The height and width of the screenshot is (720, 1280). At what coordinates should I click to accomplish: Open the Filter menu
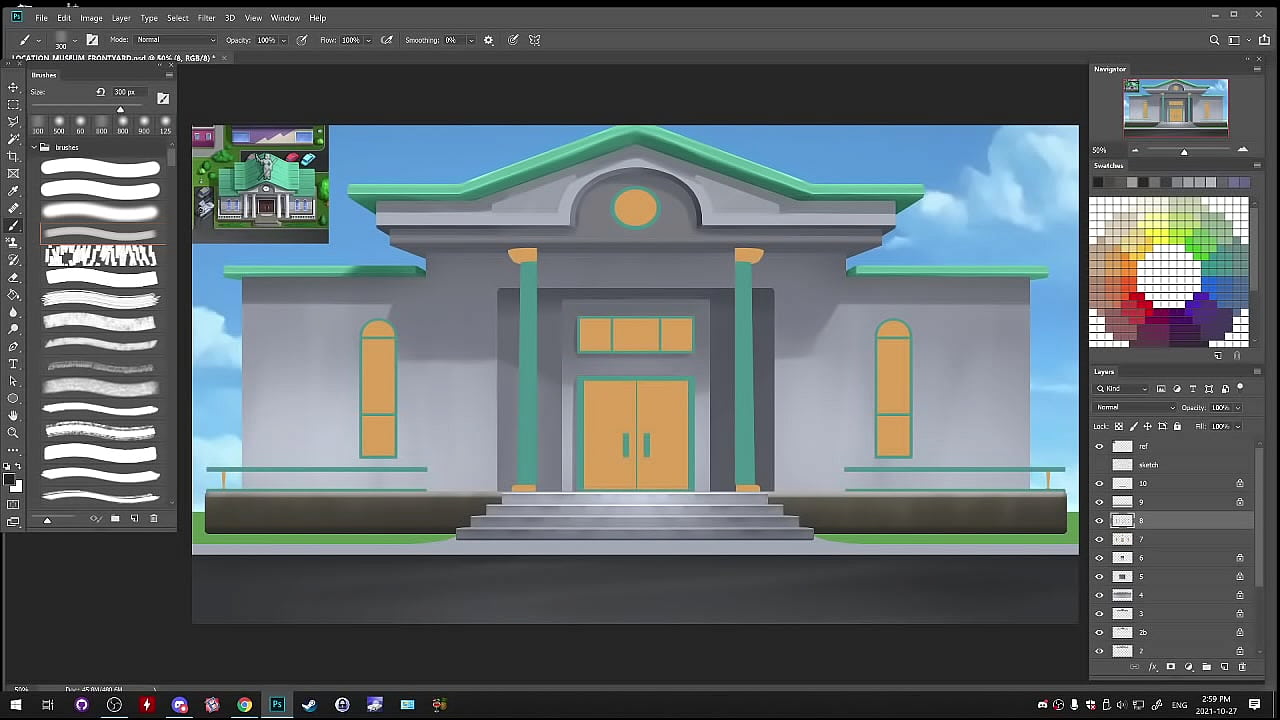pyautogui.click(x=206, y=18)
